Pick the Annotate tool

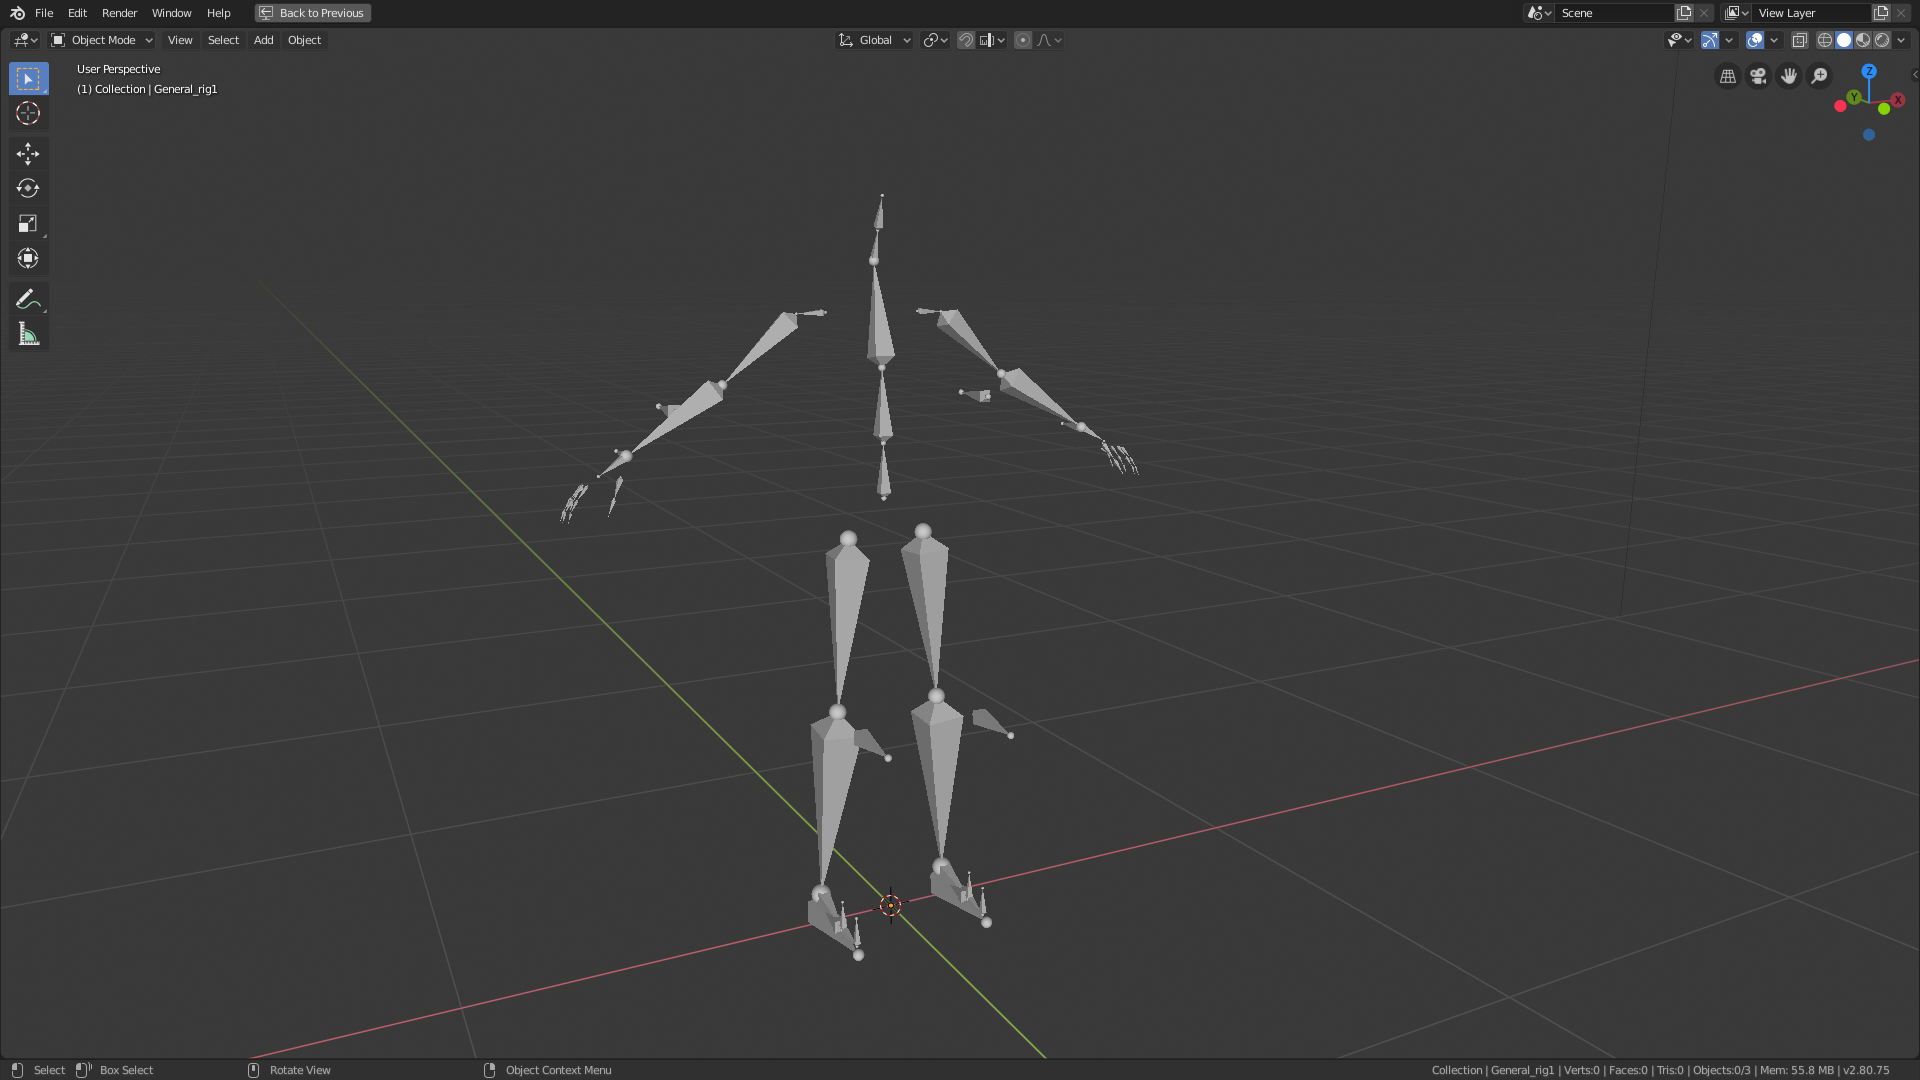coord(28,297)
